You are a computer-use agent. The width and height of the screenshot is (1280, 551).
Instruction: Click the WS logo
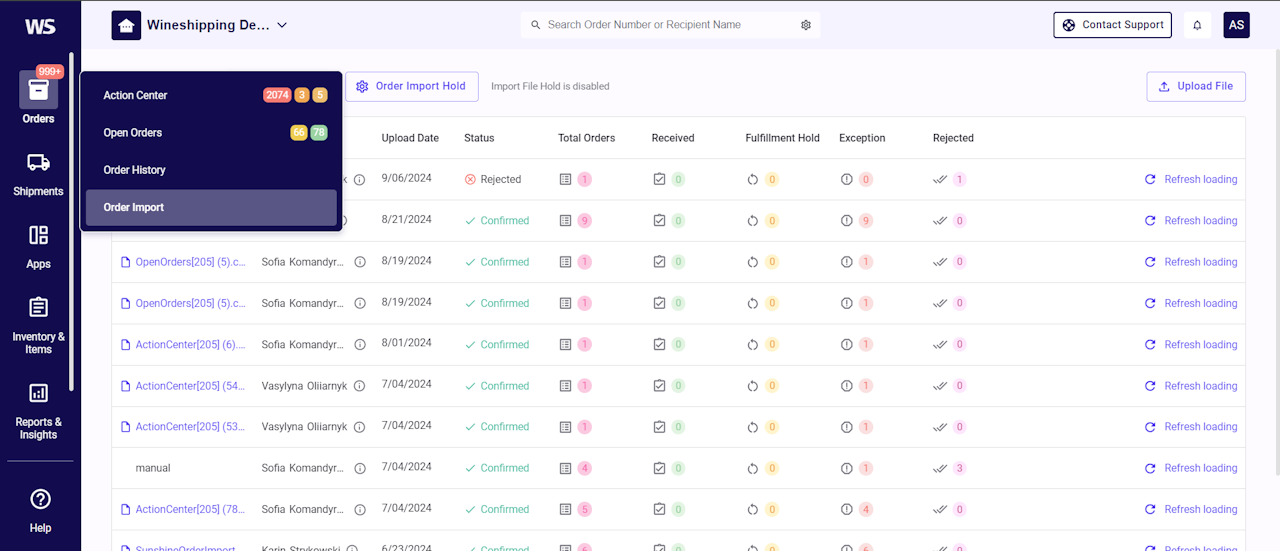click(x=39, y=26)
